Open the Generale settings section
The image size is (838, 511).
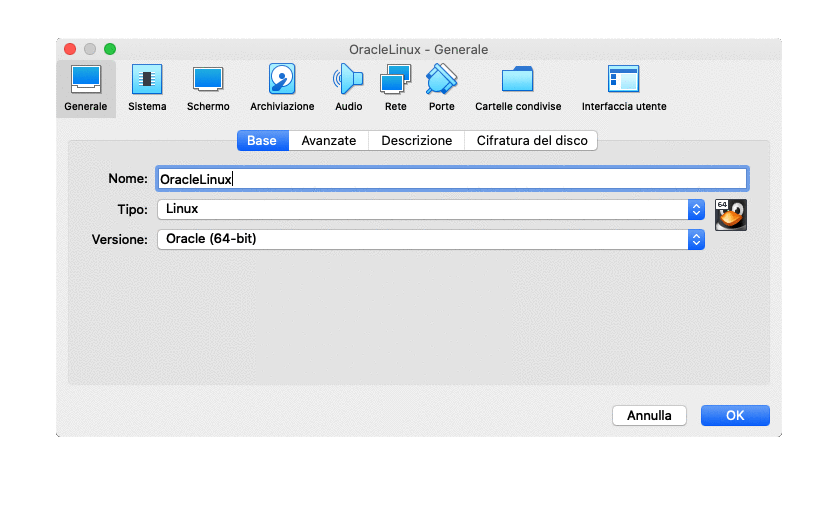86,88
